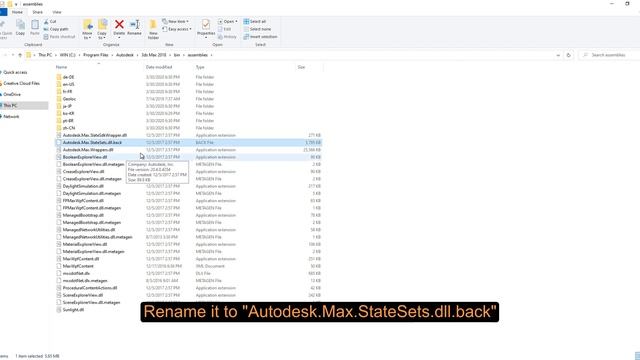Click Invert selection in the ribbon
This screenshot has width=640, height=360.
point(260,37)
